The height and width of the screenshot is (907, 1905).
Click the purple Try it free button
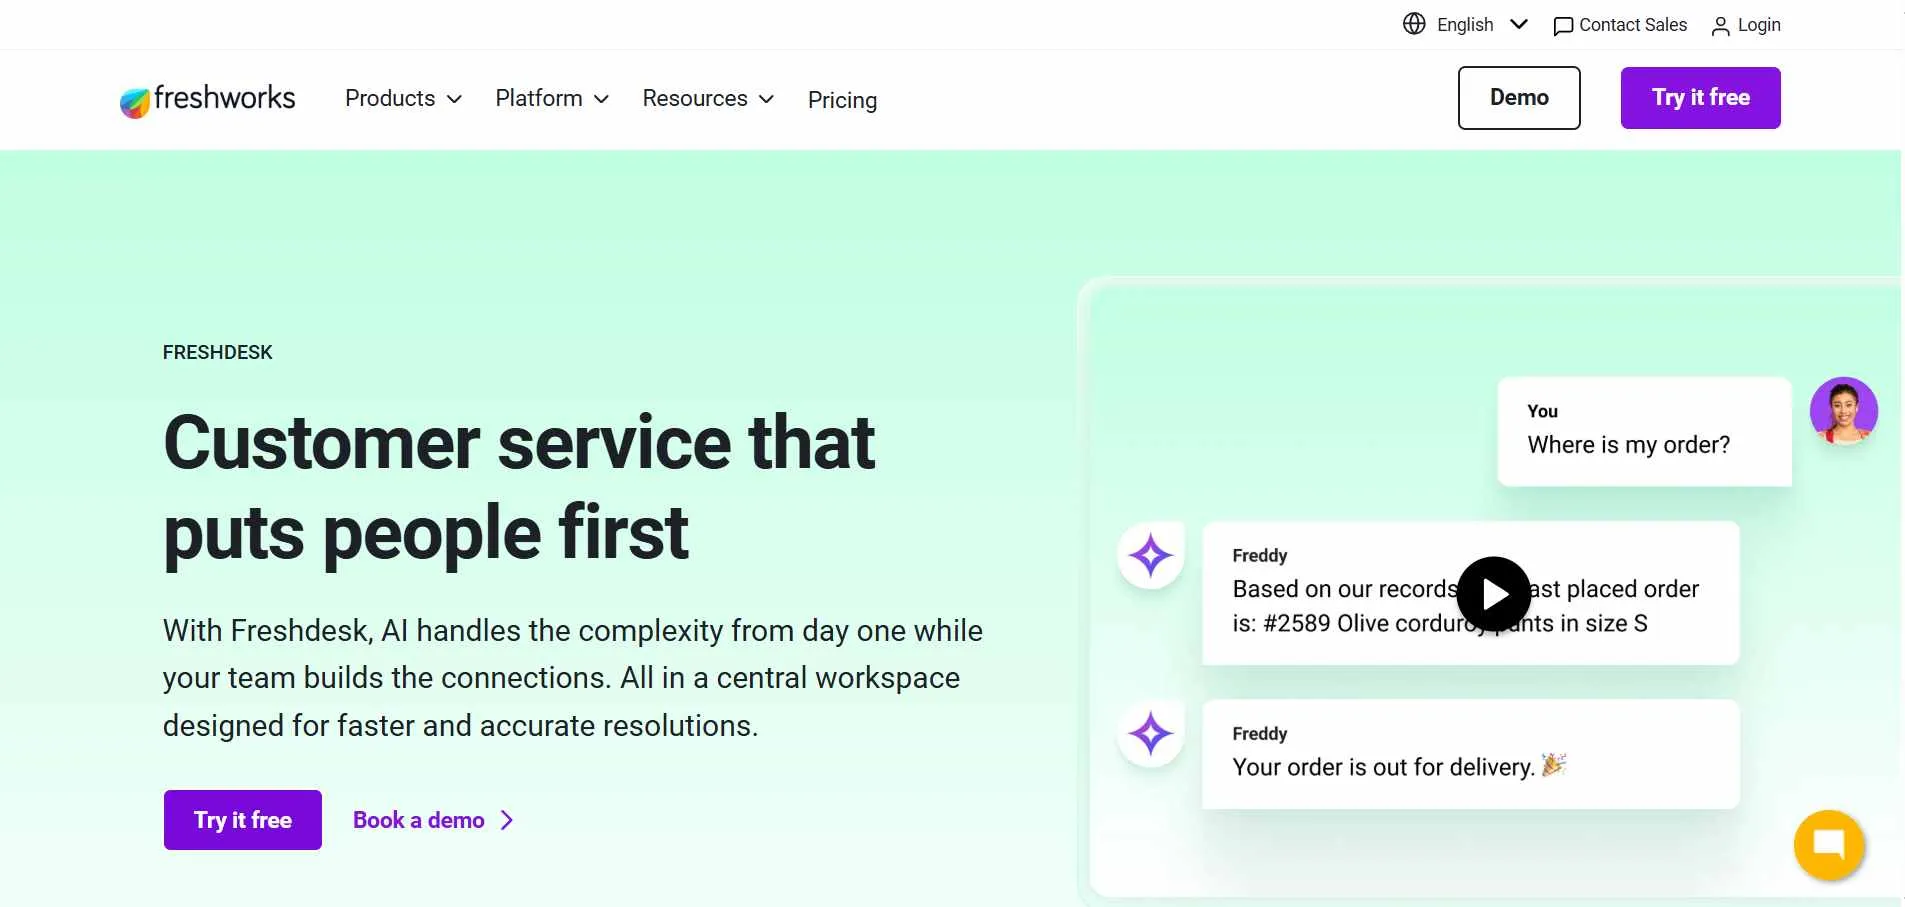(1699, 98)
